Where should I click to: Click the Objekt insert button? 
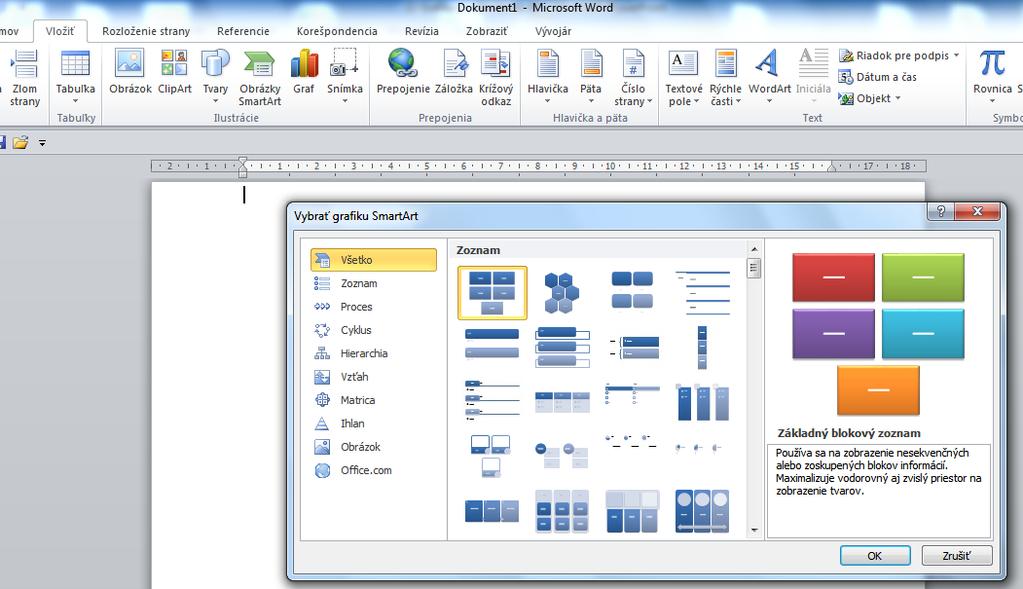coord(869,98)
